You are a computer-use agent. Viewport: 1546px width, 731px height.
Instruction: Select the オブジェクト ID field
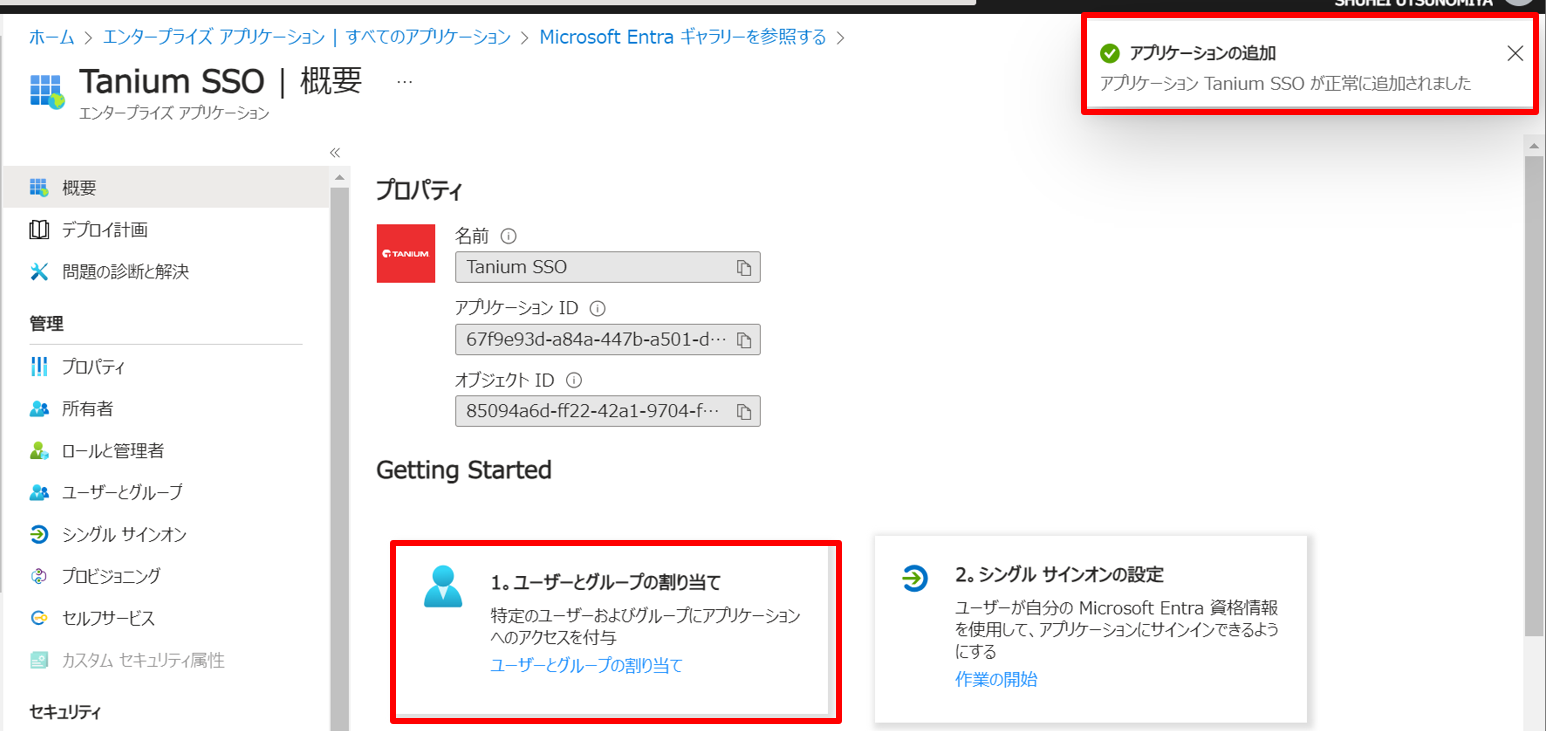(x=608, y=411)
